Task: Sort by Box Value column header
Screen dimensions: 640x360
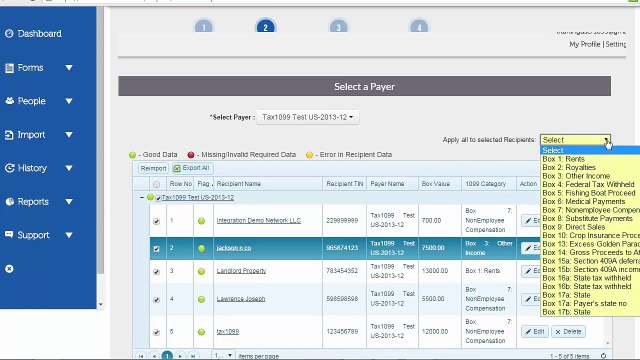Action: [436, 184]
